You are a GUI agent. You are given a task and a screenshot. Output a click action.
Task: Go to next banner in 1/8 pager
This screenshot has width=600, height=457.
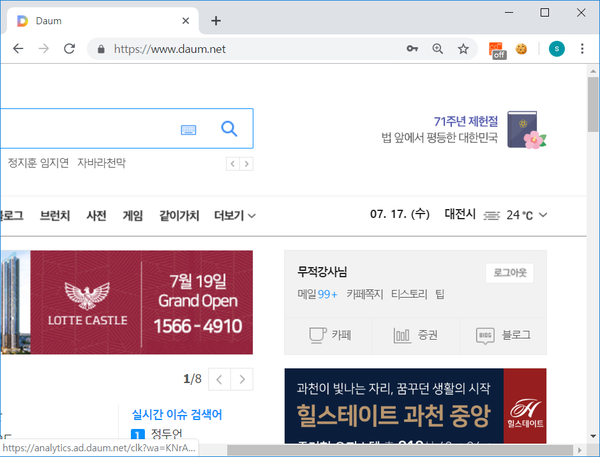[x=242, y=379]
